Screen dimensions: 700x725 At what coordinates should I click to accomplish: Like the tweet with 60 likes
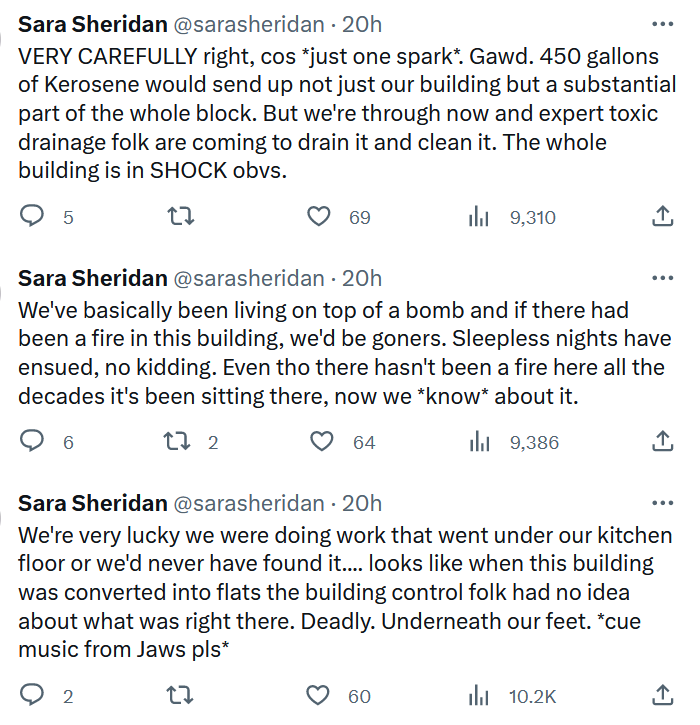pyautogui.click(x=319, y=696)
